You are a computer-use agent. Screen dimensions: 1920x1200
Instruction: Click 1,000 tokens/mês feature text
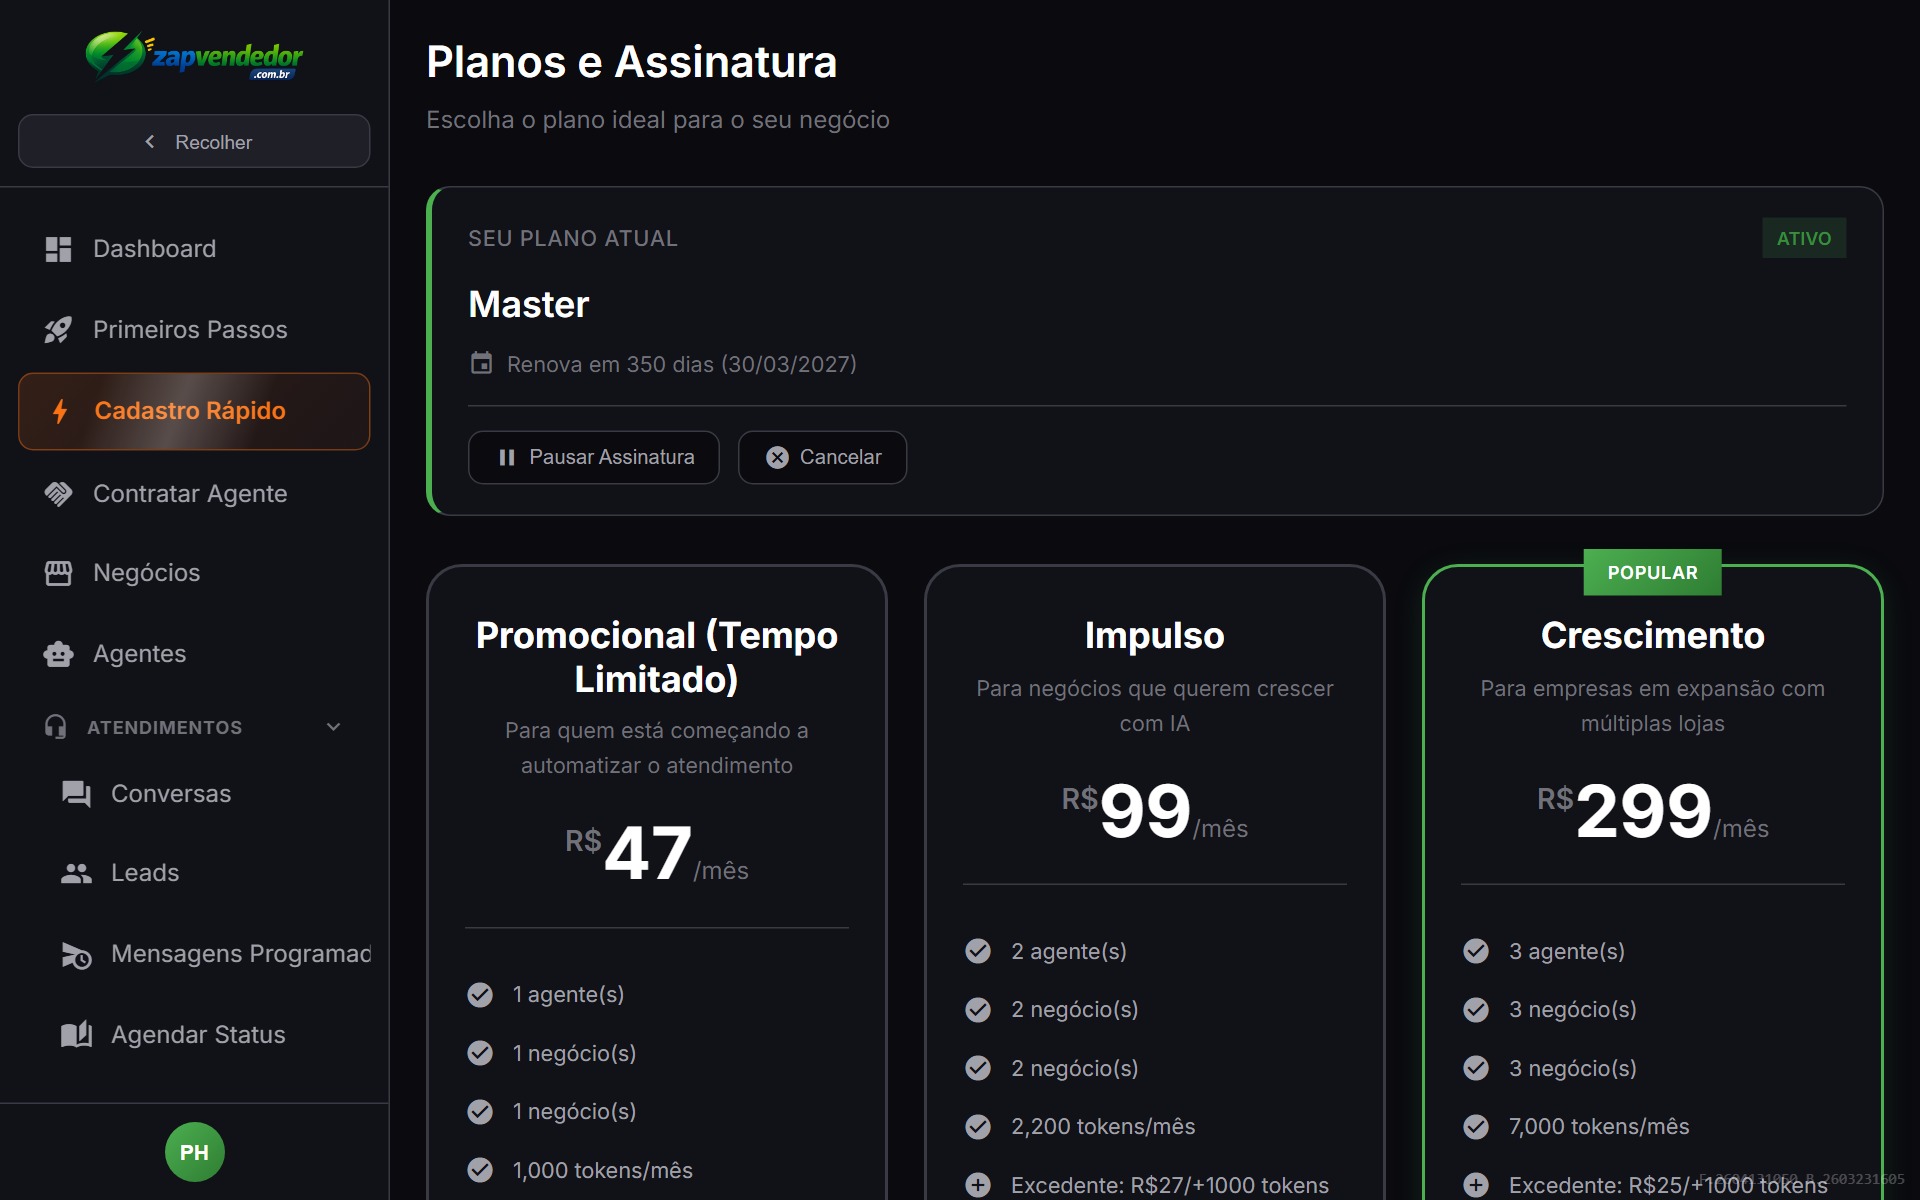click(x=603, y=1170)
